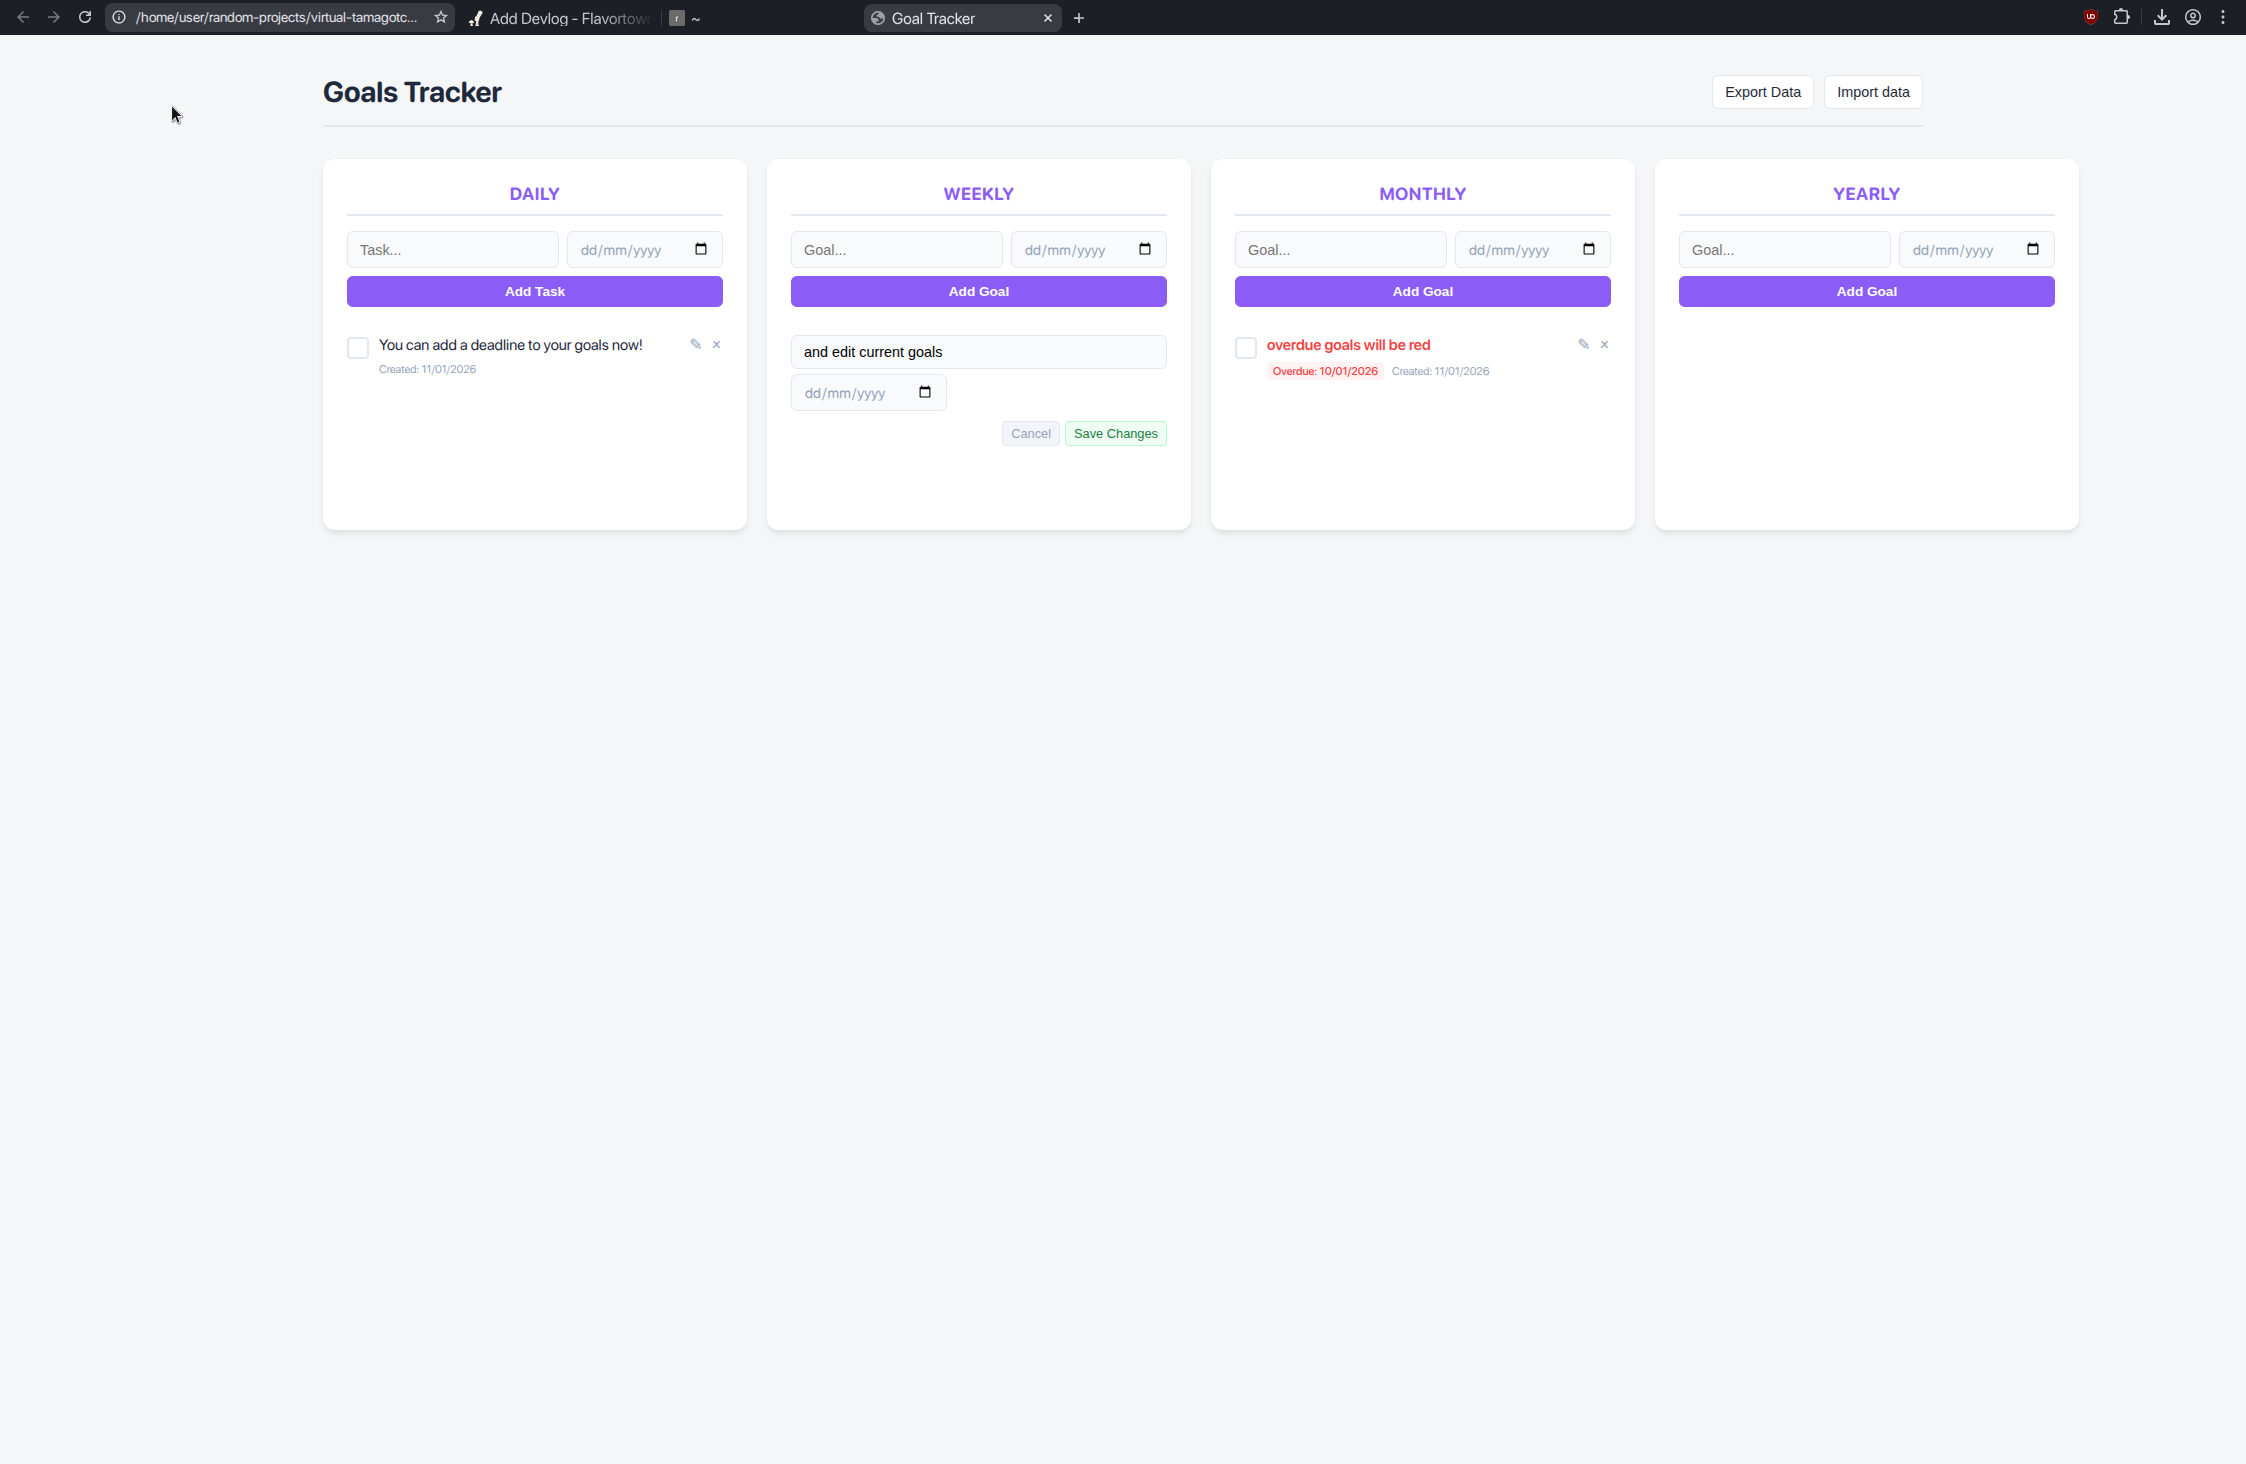Delete the daily goal with X icon
2246x1464 pixels.
click(716, 344)
